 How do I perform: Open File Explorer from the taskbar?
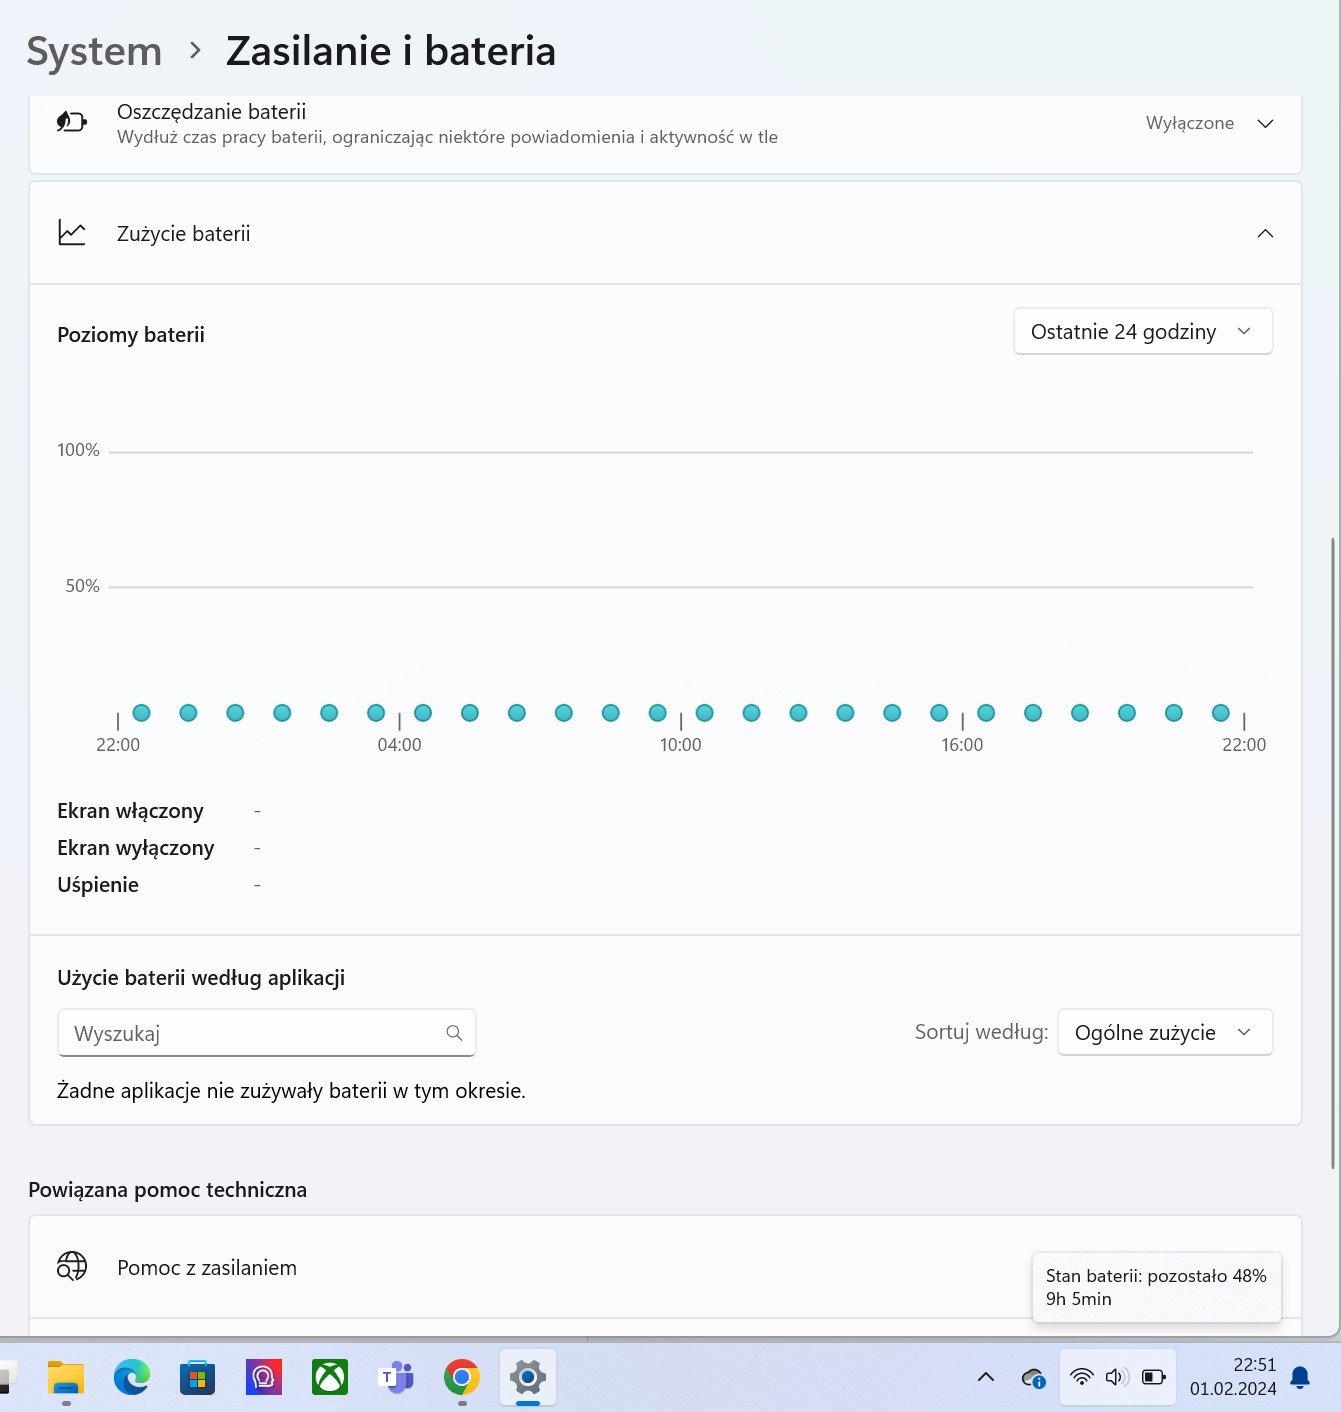point(66,1378)
